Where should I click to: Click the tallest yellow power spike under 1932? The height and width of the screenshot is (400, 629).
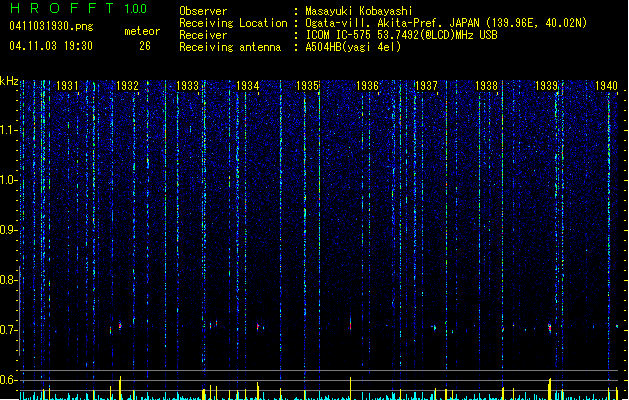pos(120,388)
